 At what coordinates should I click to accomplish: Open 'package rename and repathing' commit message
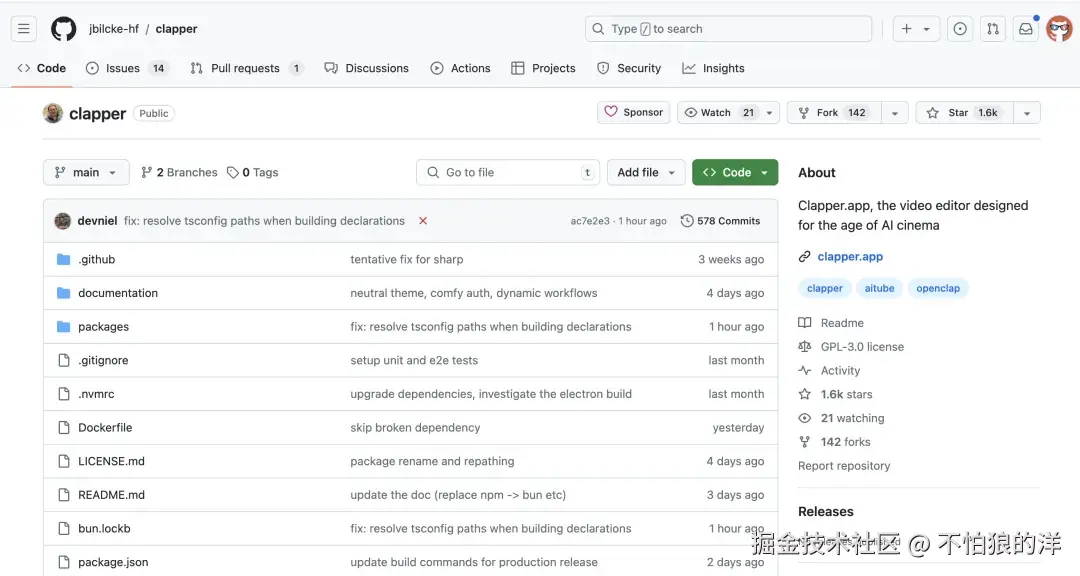tap(432, 461)
